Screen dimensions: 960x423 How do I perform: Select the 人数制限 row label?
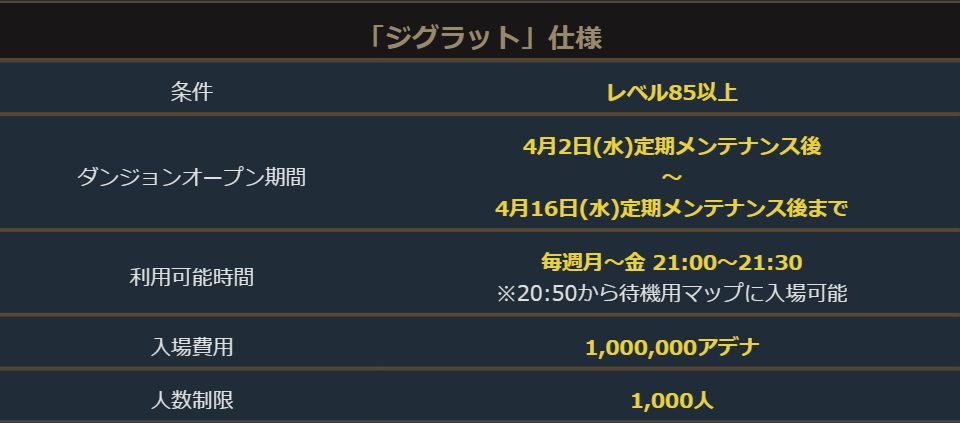[x=192, y=400]
